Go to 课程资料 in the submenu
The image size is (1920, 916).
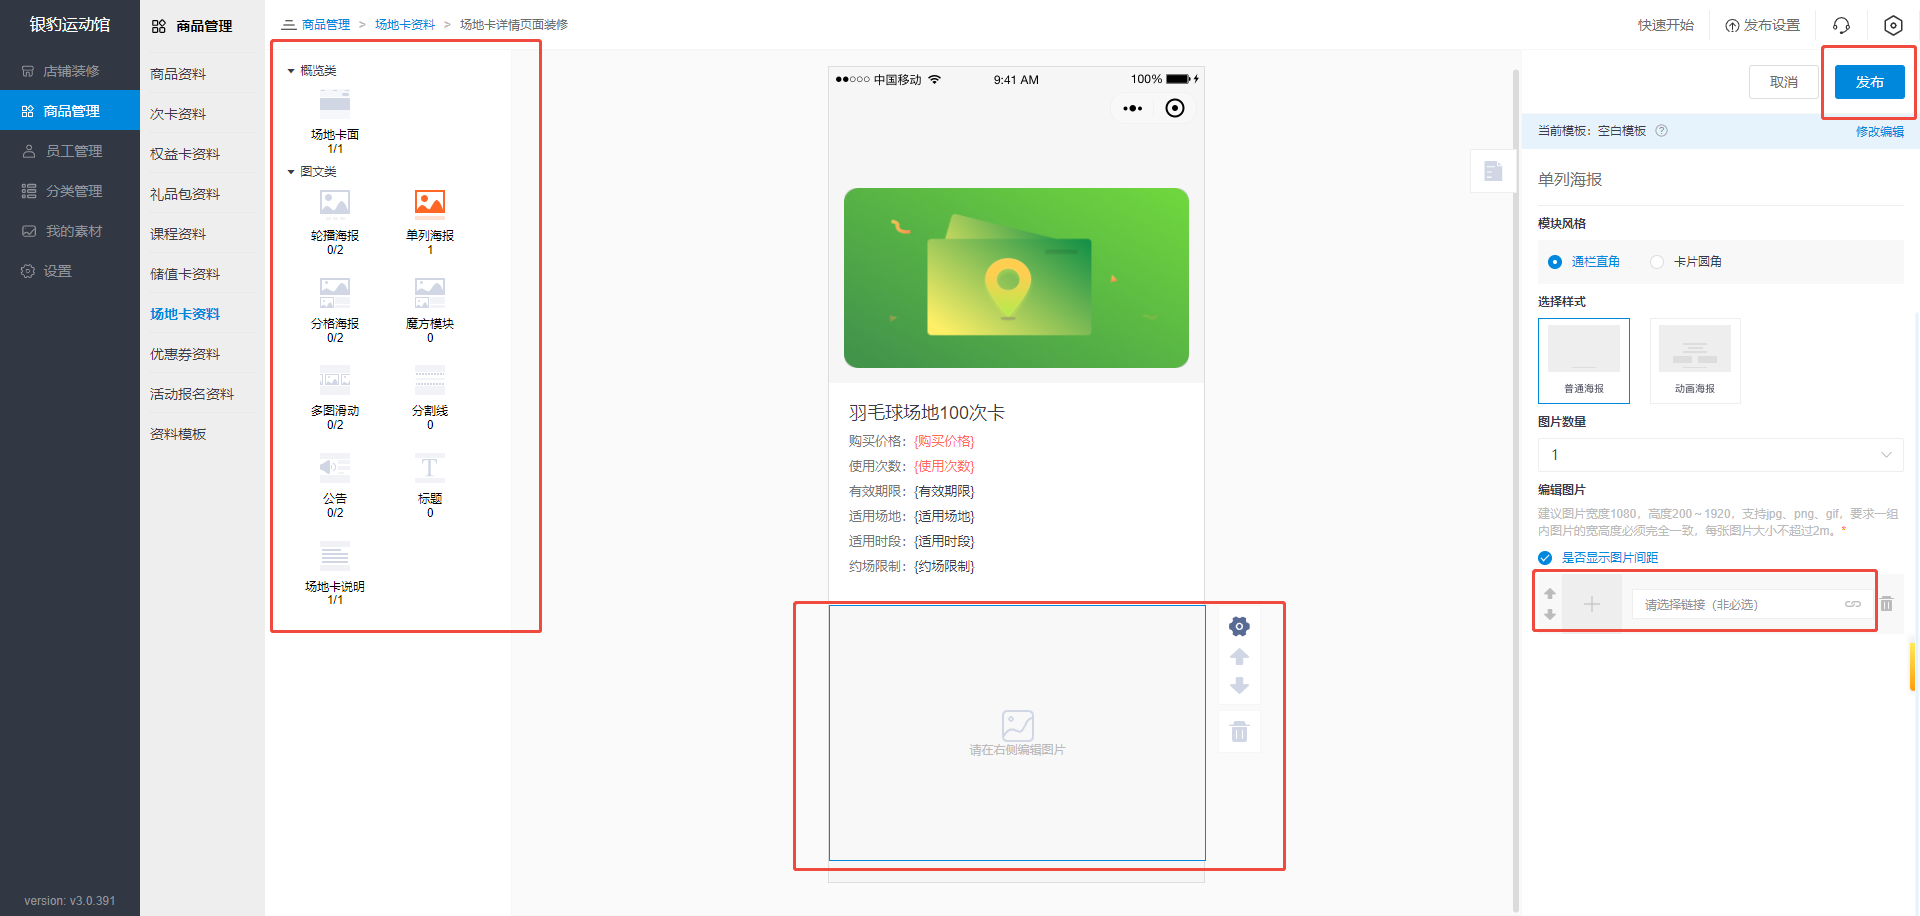pos(178,234)
